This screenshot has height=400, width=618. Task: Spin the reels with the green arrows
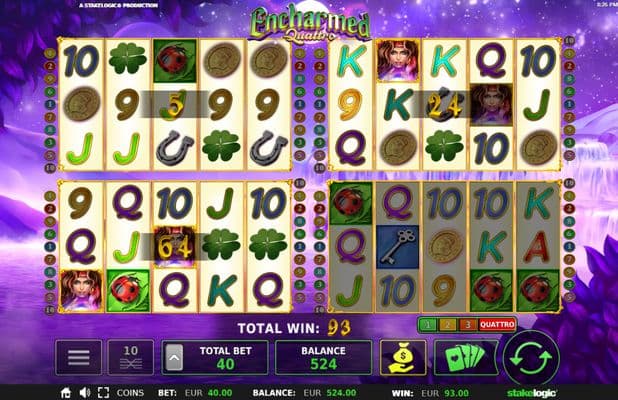tap(531, 358)
